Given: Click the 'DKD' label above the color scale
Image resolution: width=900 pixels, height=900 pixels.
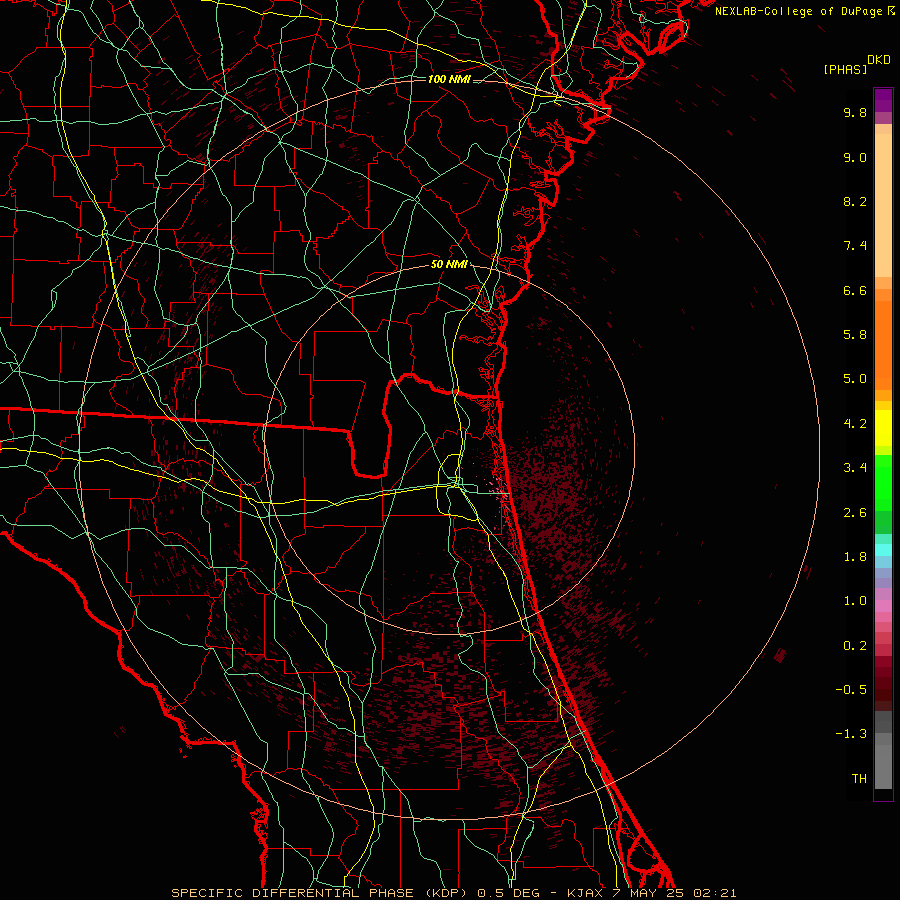Looking at the screenshot, I should pyautogui.click(x=879, y=60).
